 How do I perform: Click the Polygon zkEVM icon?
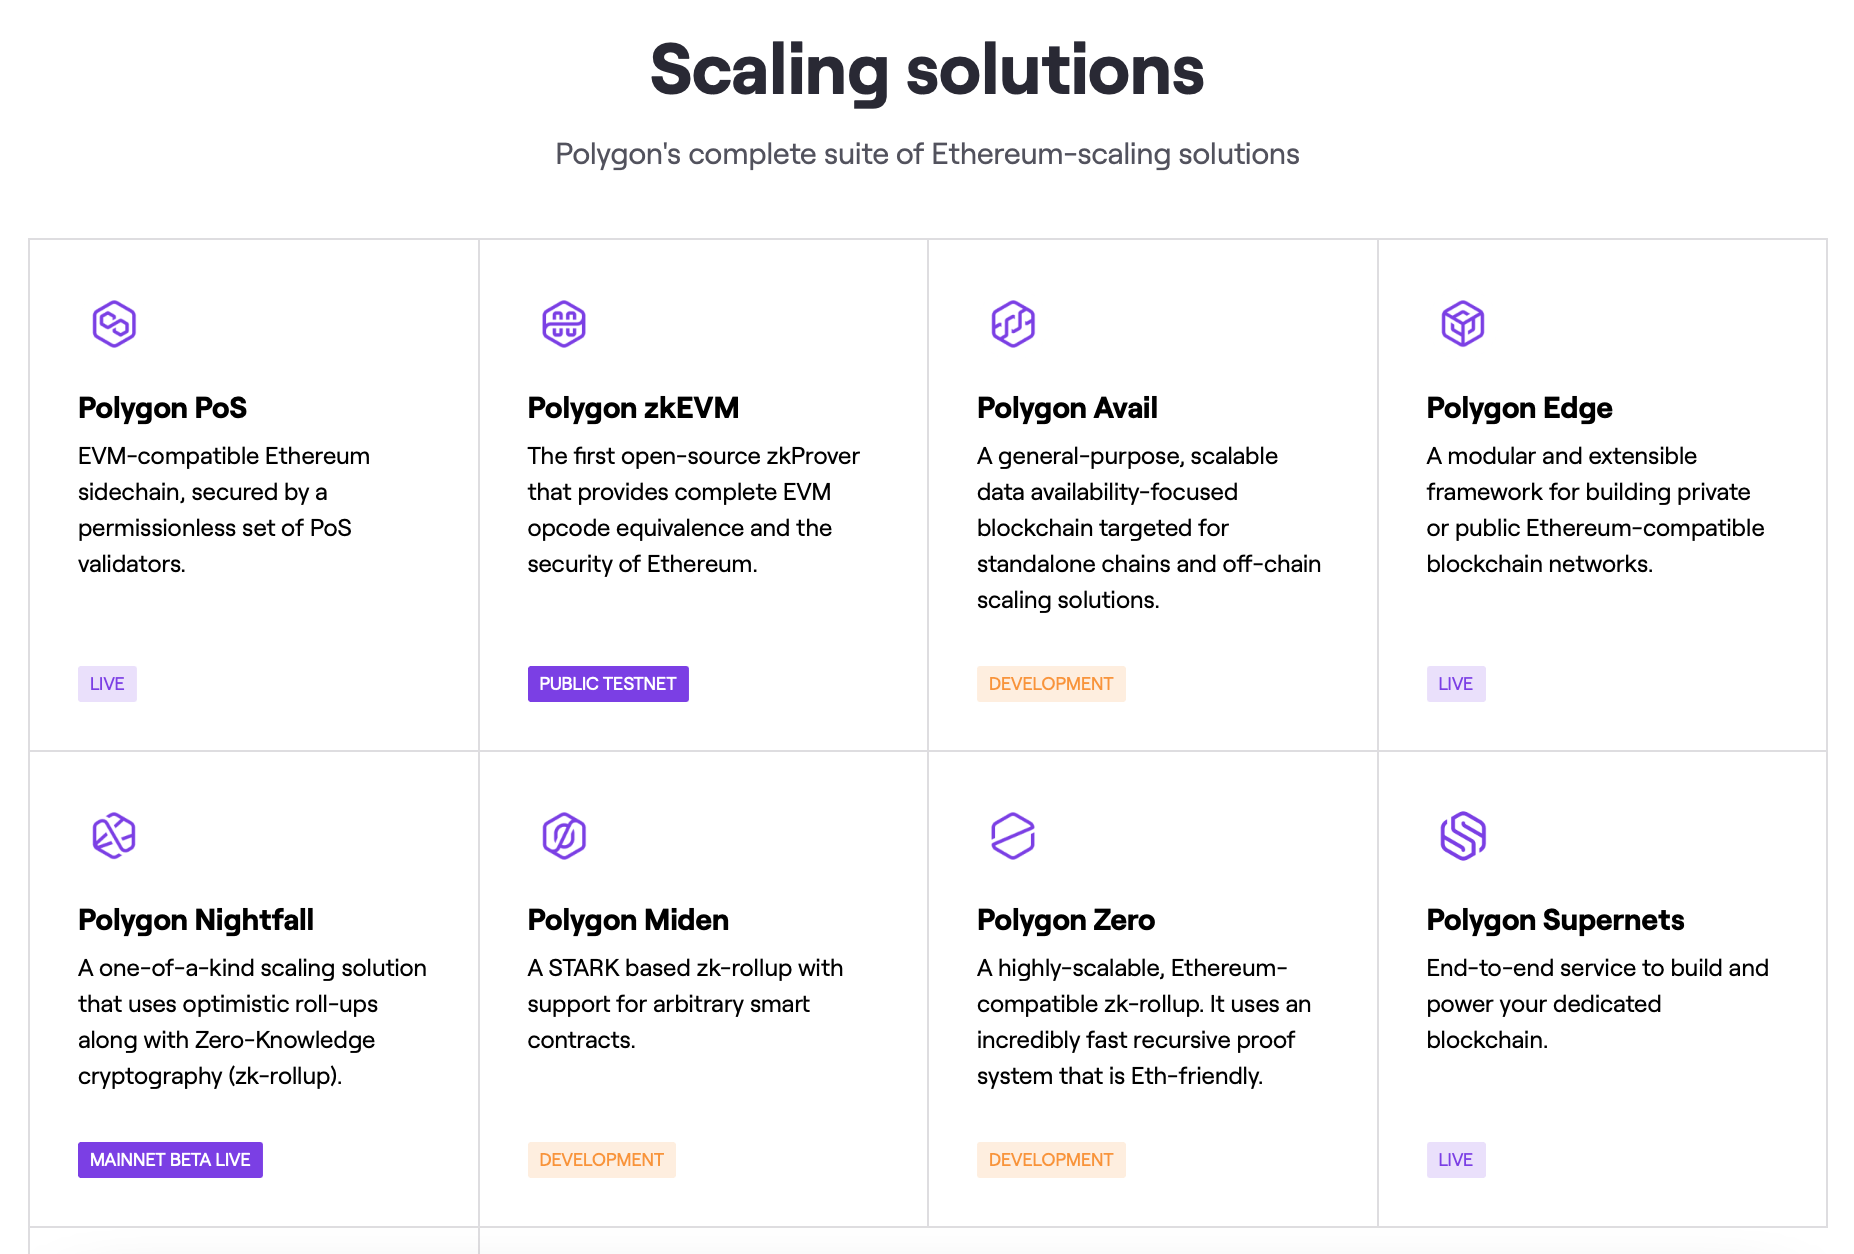tap(564, 324)
